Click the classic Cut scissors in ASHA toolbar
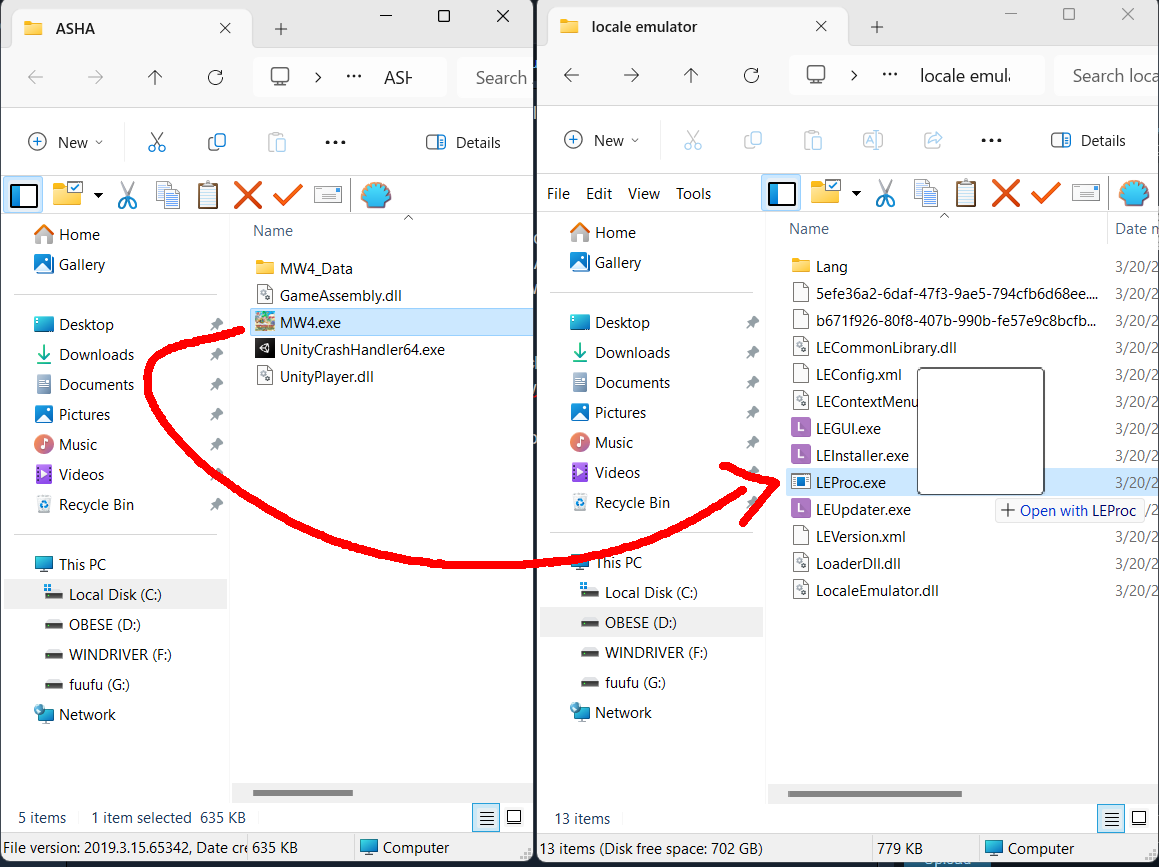 (127, 195)
